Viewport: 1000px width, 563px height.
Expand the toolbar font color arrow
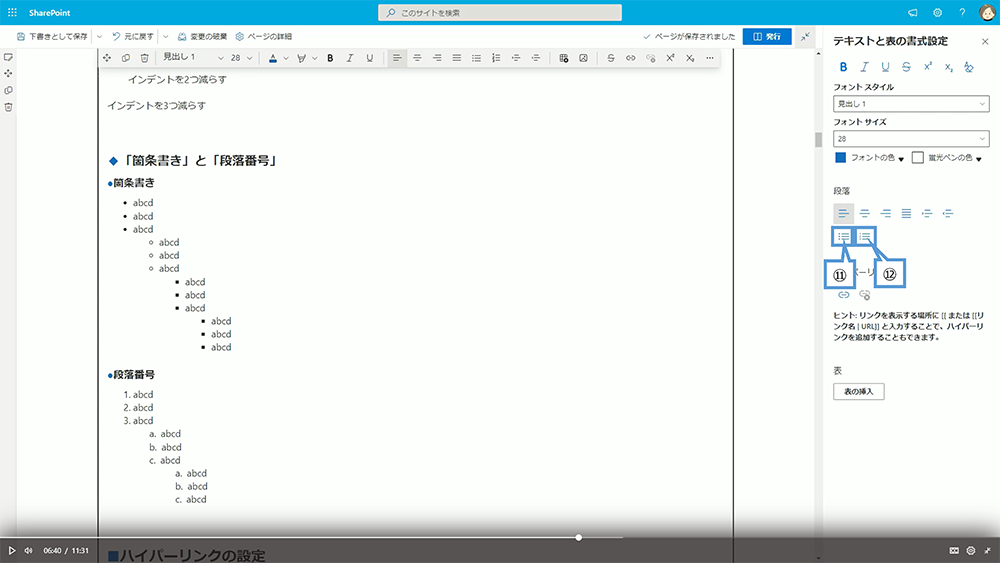coord(286,58)
